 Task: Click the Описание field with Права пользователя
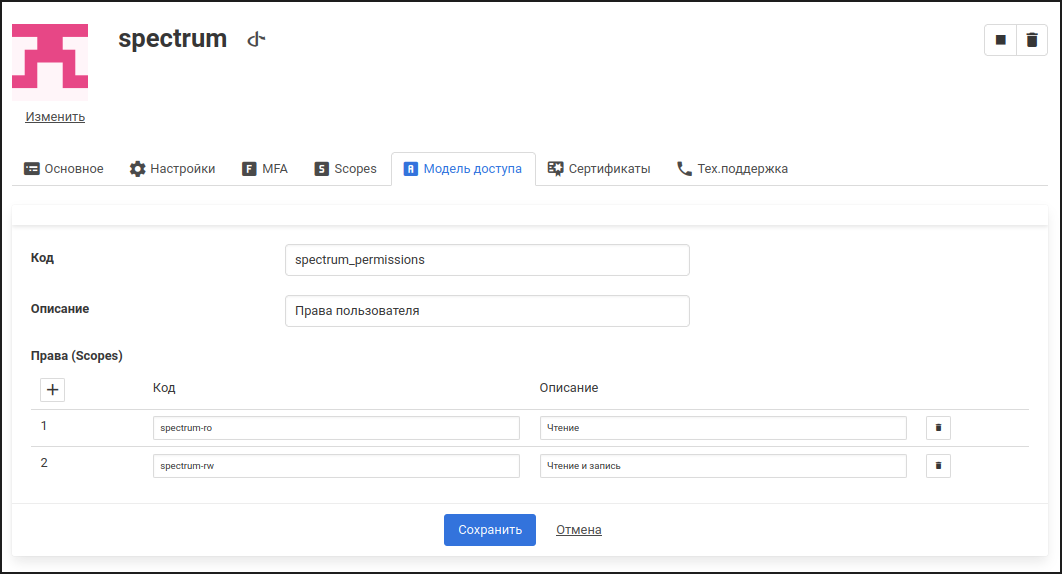[487, 311]
